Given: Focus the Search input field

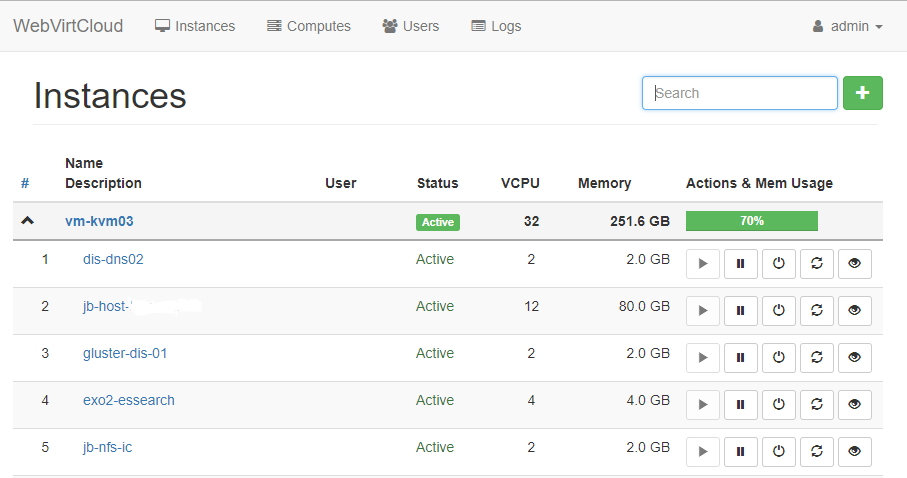Looking at the screenshot, I should (740, 93).
